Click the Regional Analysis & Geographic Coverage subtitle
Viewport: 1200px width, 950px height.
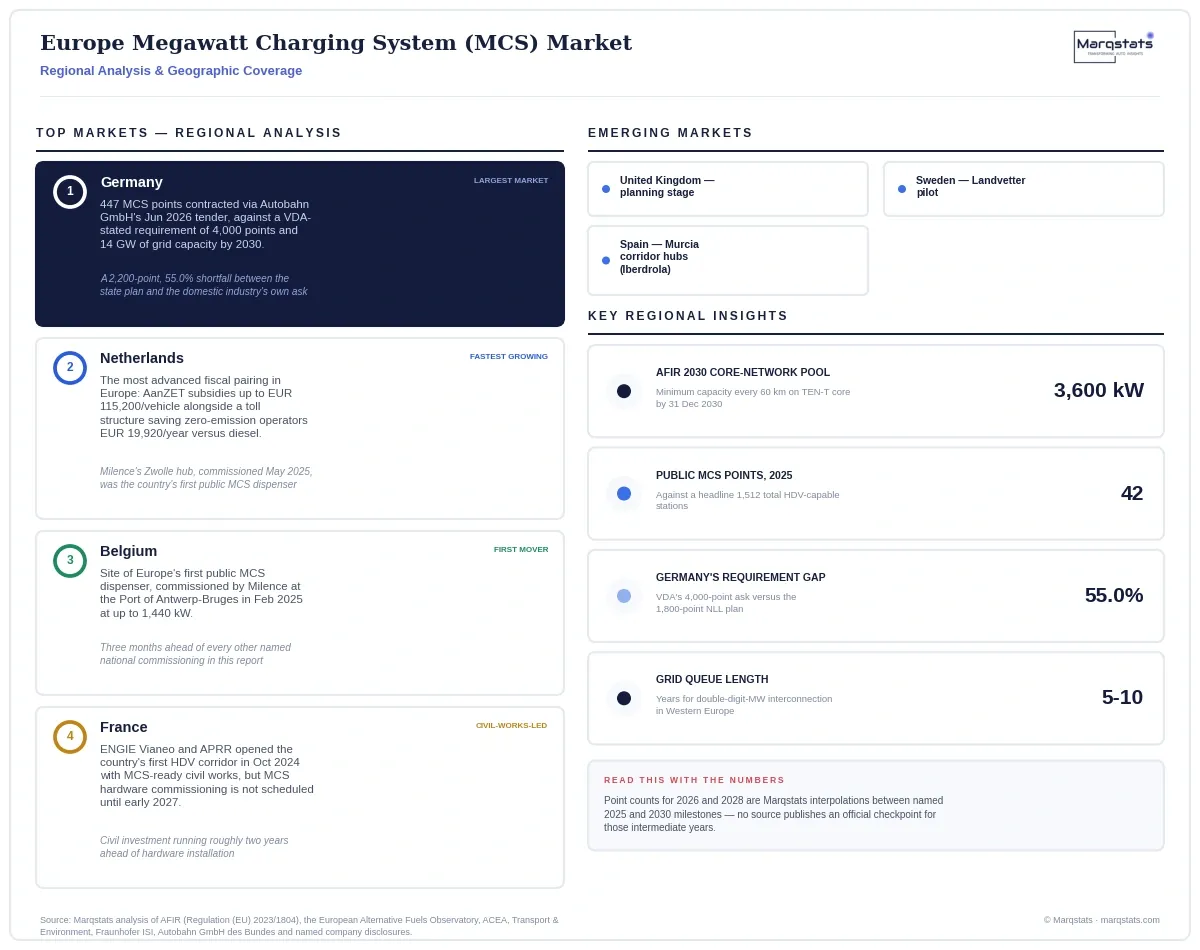(171, 71)
